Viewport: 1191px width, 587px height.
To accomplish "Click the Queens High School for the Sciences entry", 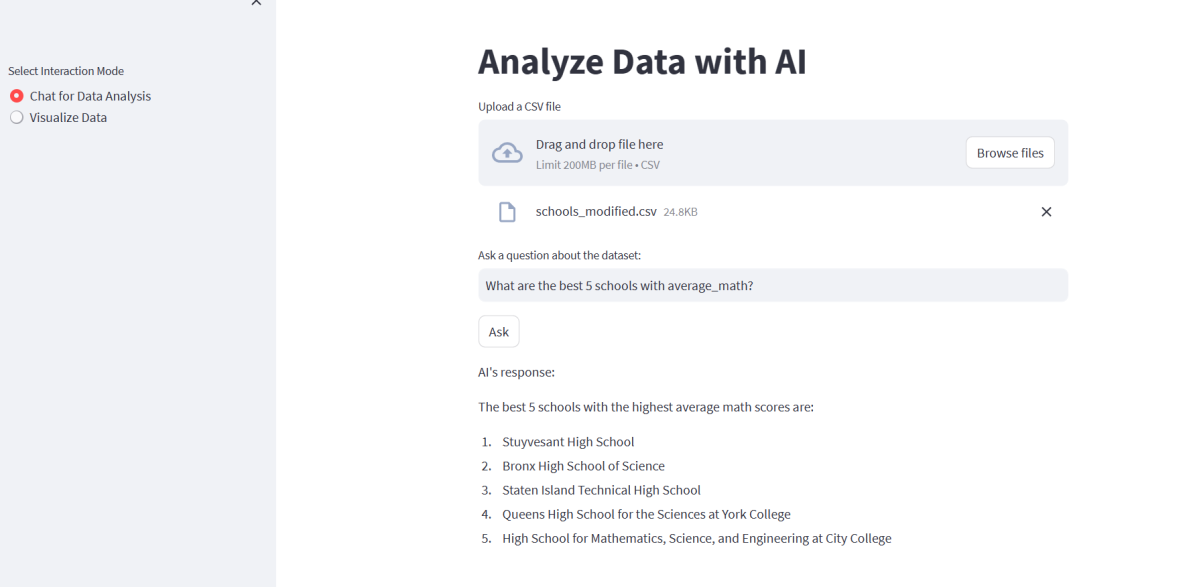I will point(646,515).
